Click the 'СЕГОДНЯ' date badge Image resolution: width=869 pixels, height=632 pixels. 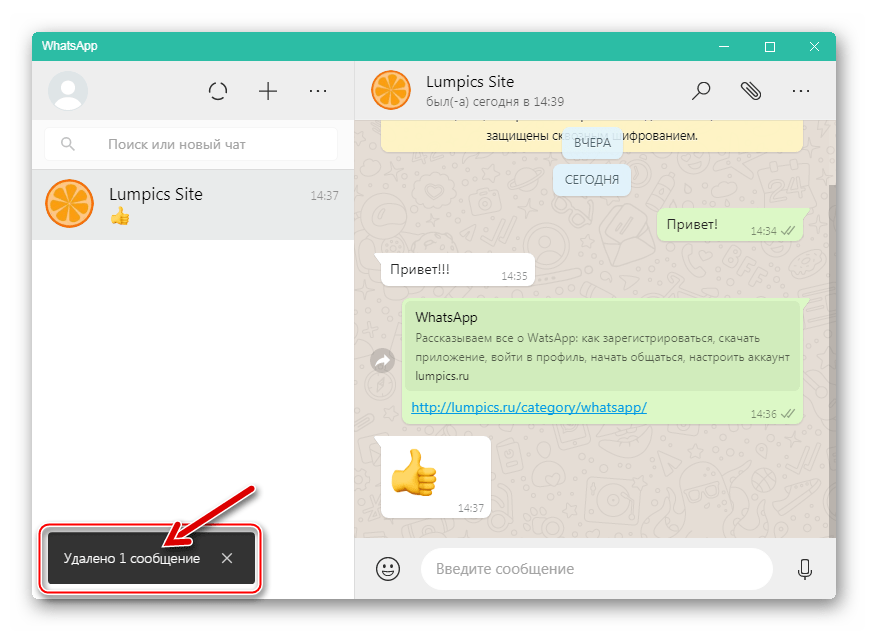pos(592,180)
